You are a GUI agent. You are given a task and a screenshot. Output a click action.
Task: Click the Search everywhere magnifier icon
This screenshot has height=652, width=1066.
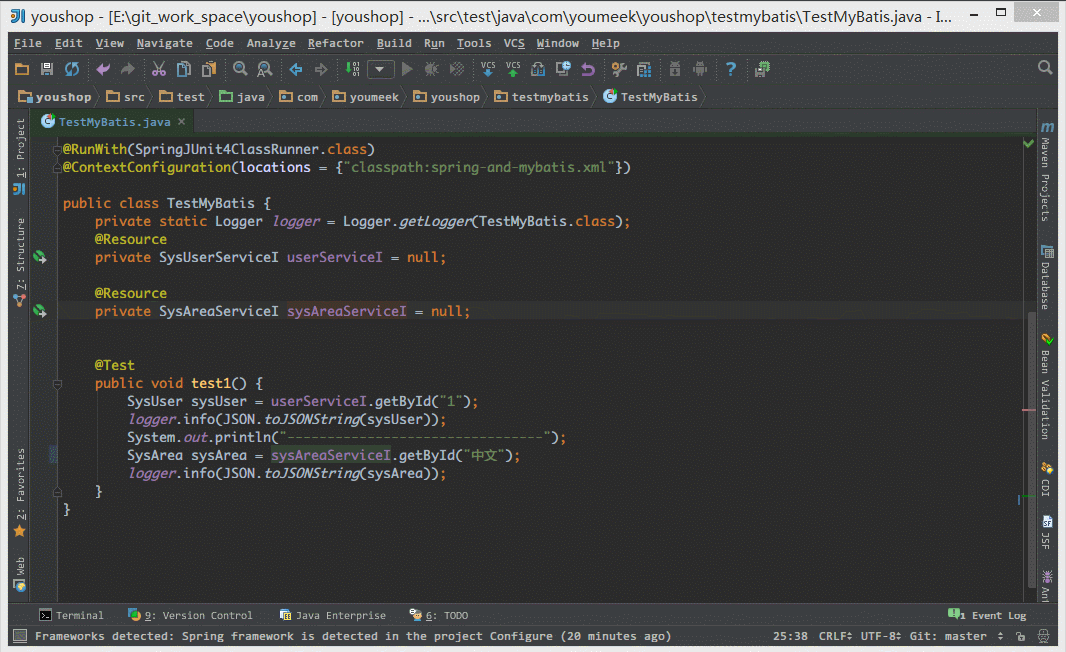point(1045,67)
